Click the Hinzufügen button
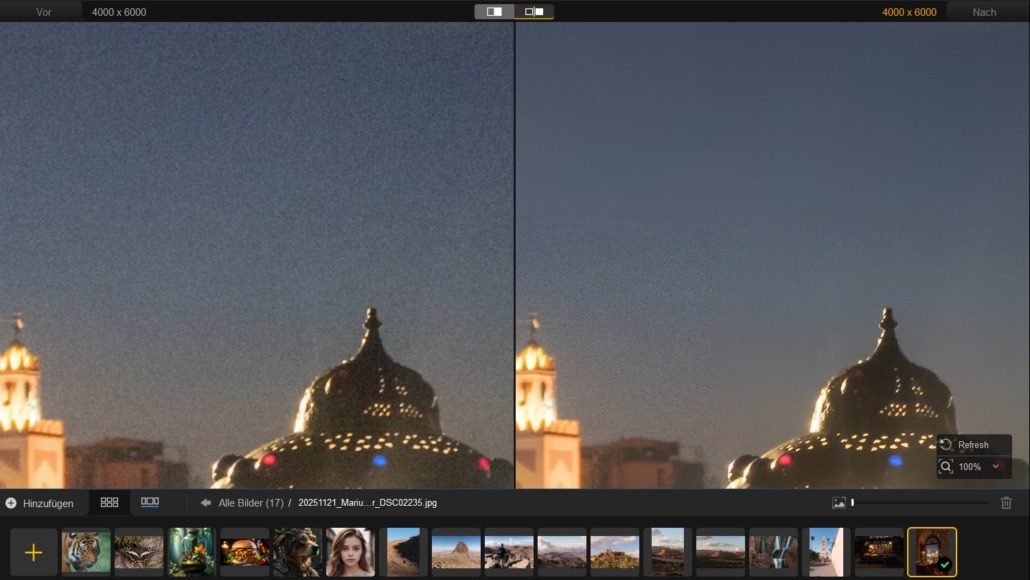 (39, 503)
